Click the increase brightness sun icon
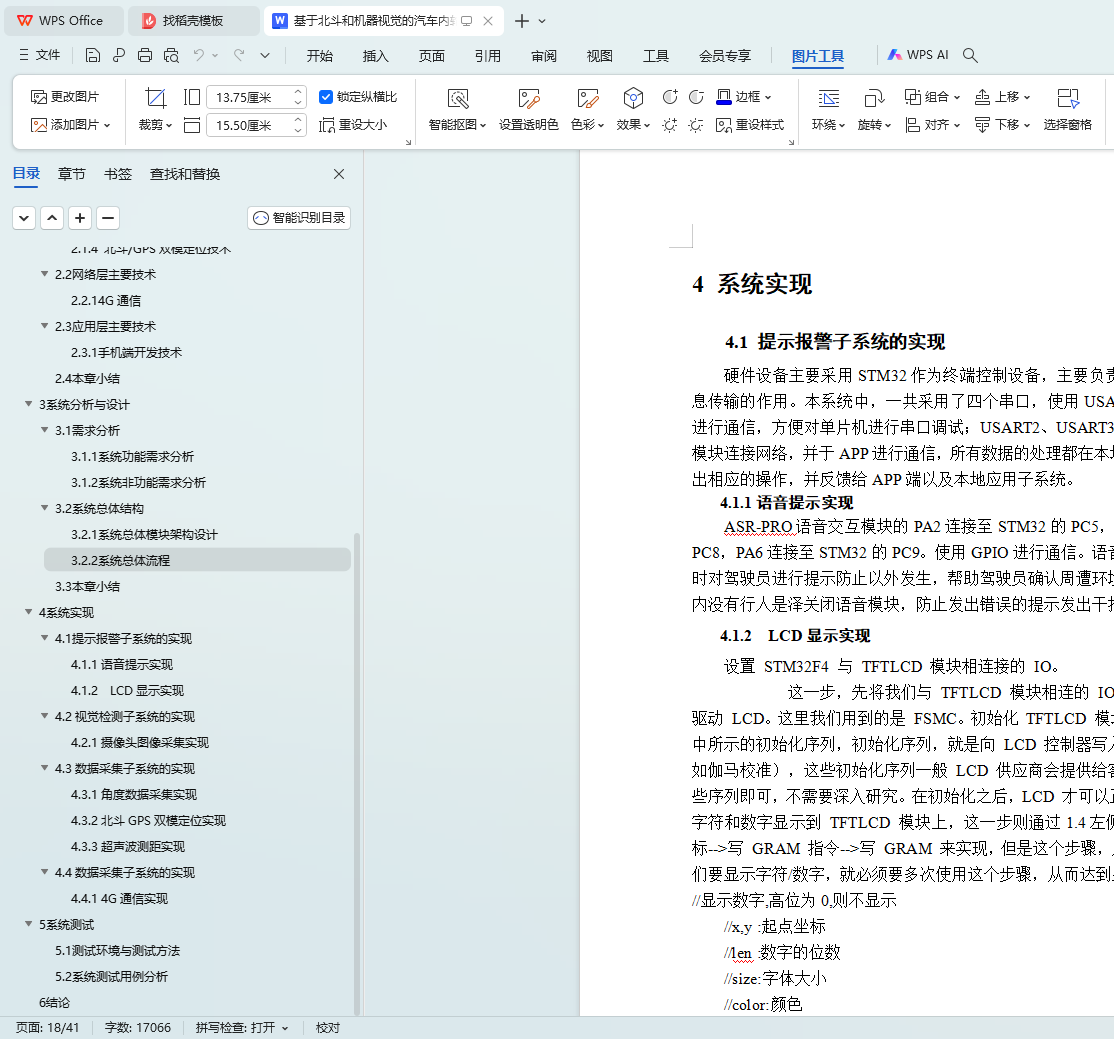The image size is (1114, 1039). click(669, 125)
